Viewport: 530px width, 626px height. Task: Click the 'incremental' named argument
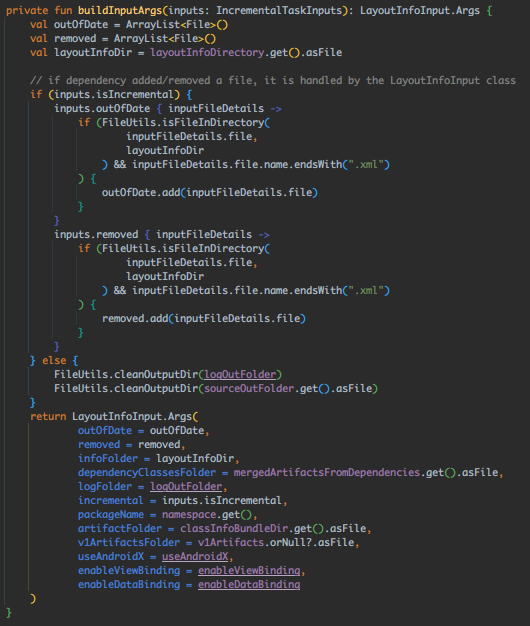pyautogui.click(x=111, y=501)
